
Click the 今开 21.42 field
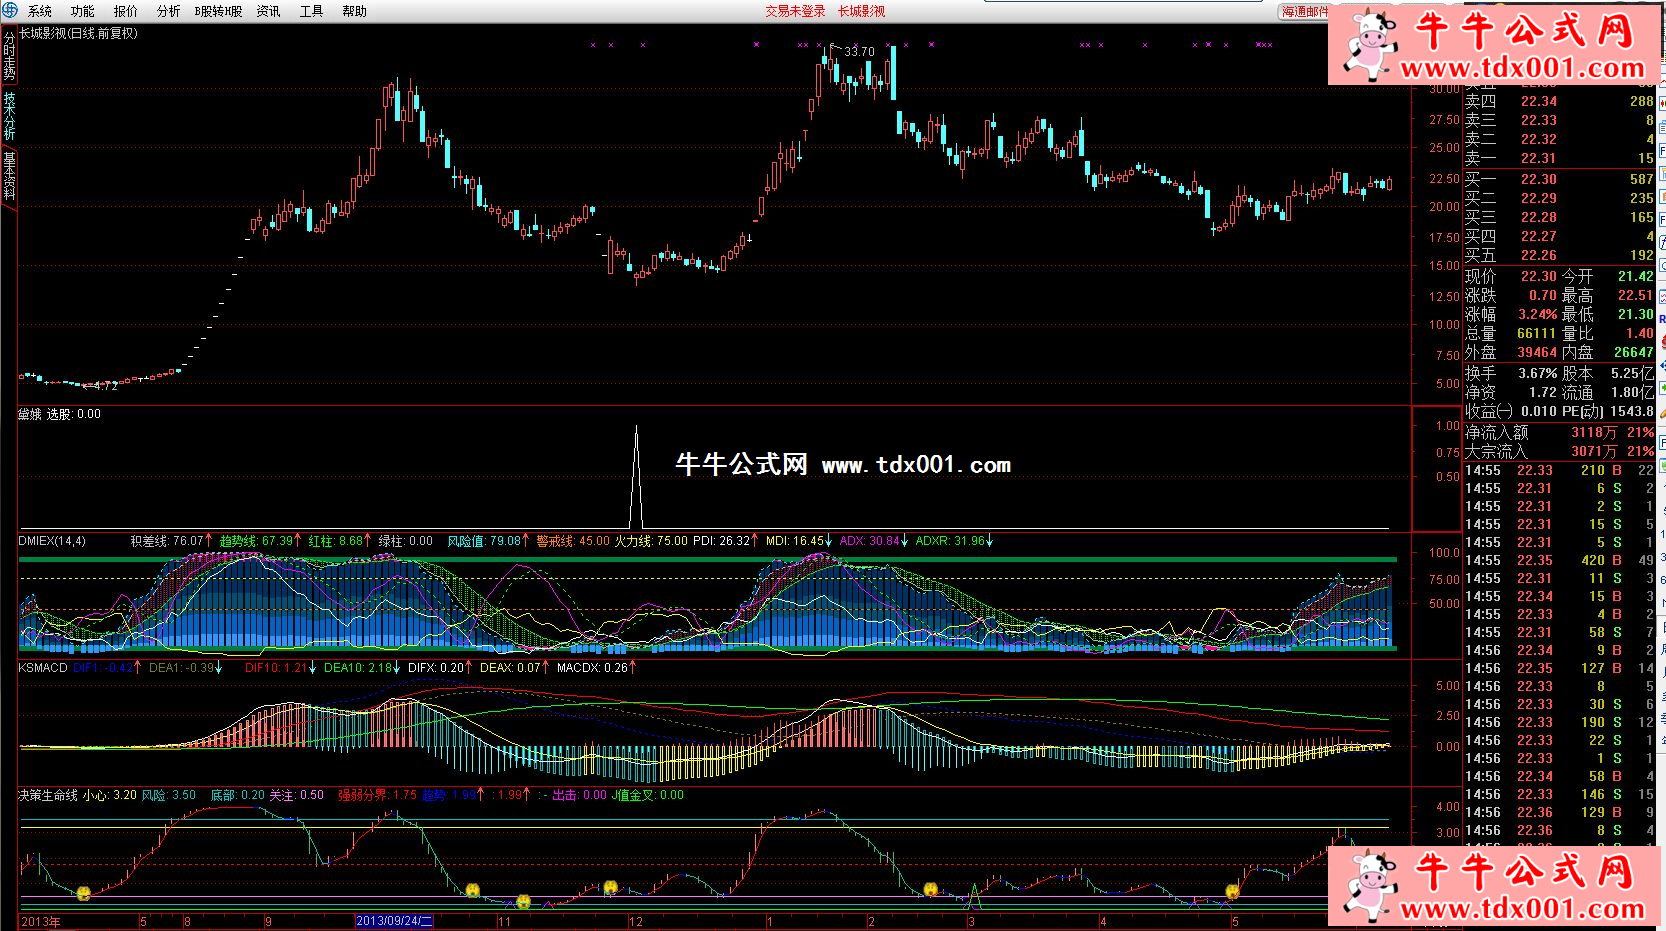(x=1608, y=276)
